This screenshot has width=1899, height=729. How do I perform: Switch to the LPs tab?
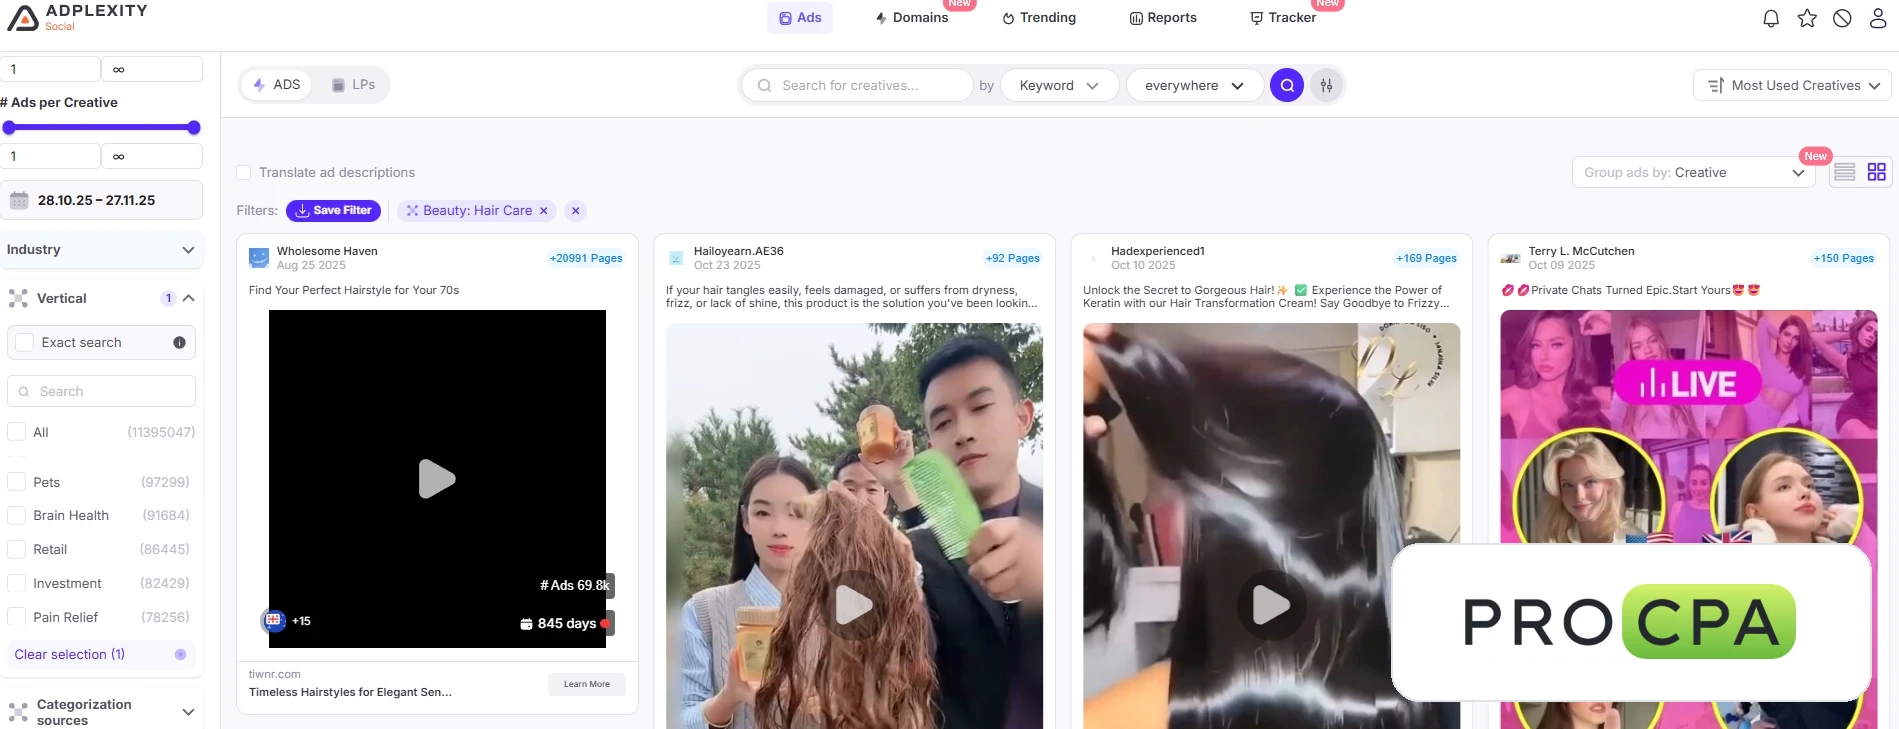point(353,85)
